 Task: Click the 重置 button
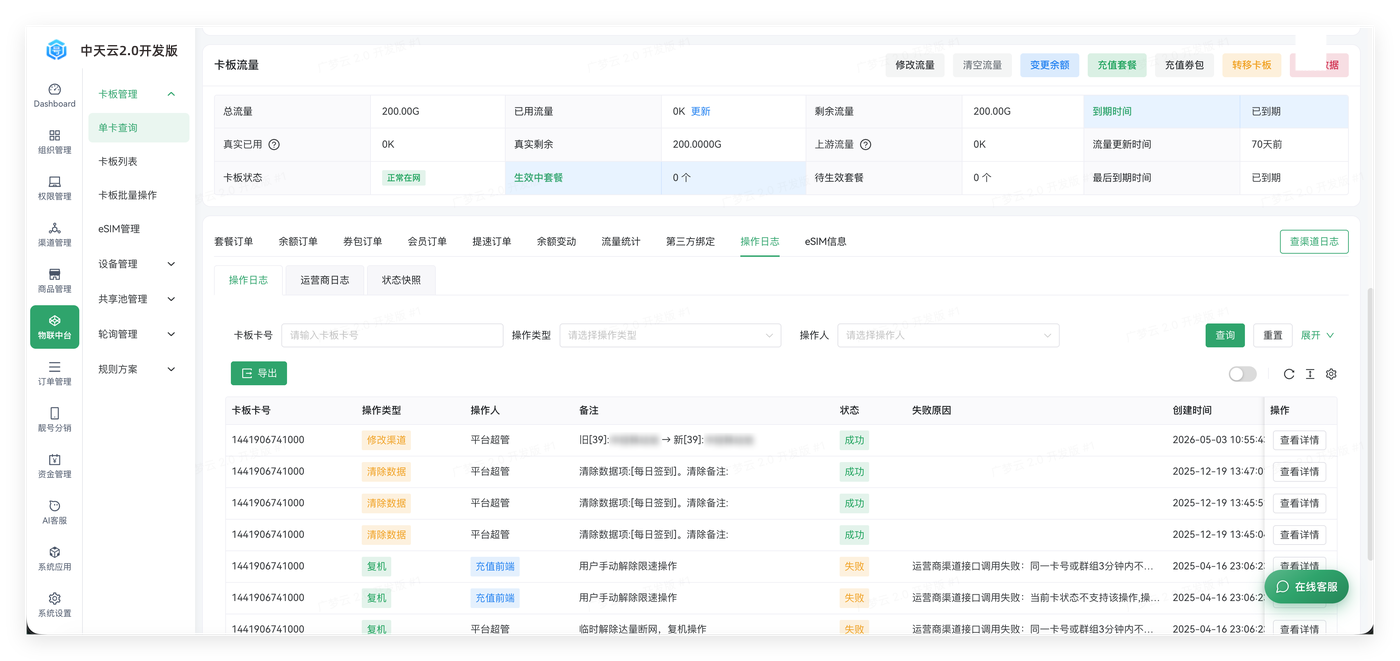[1272, 335]
